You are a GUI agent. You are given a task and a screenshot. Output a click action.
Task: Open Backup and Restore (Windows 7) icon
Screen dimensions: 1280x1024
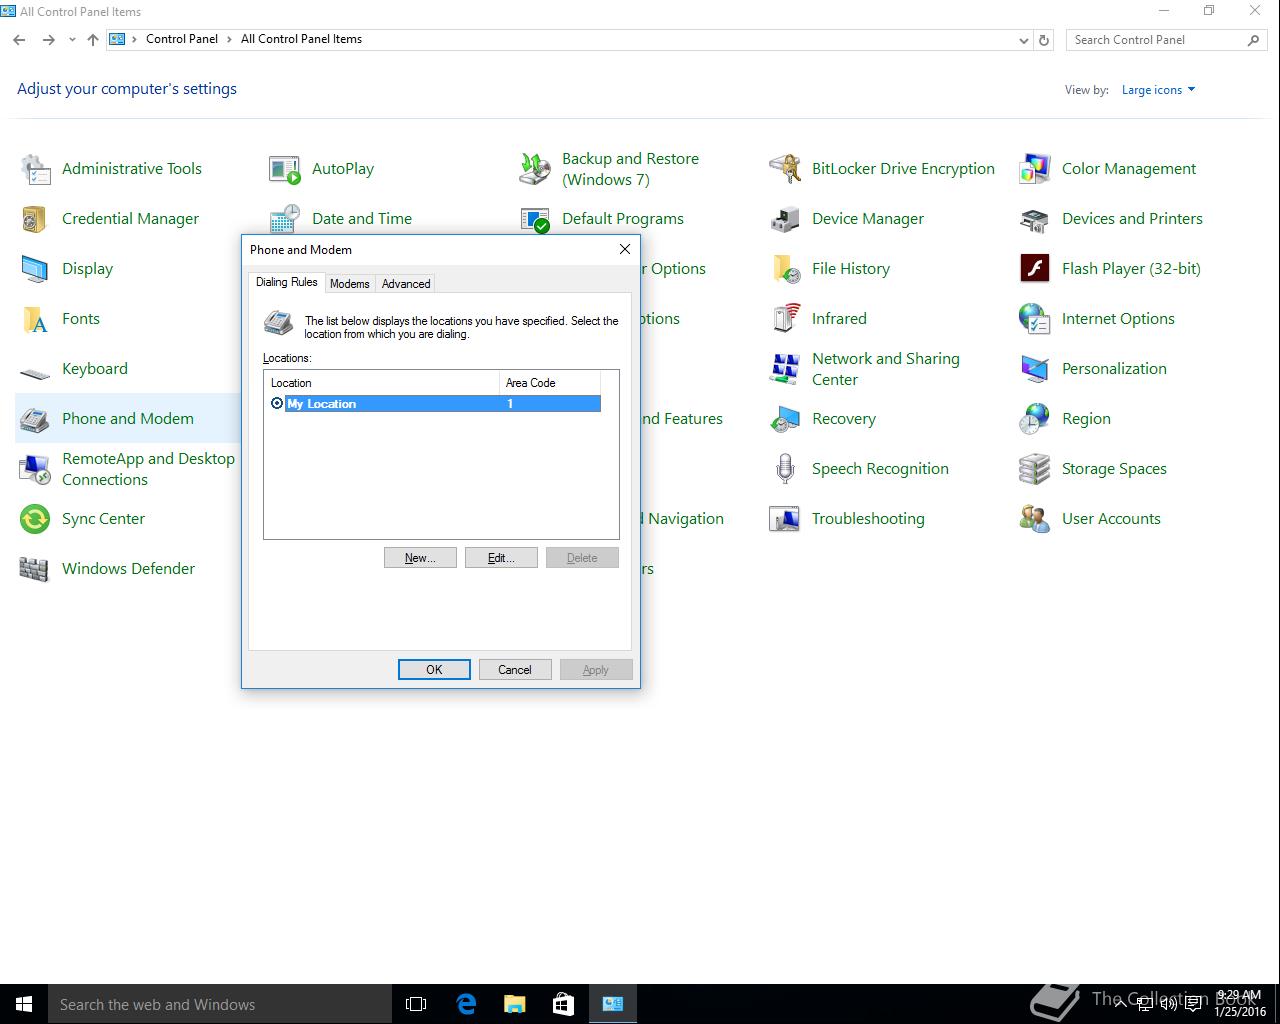pos(535,169)
